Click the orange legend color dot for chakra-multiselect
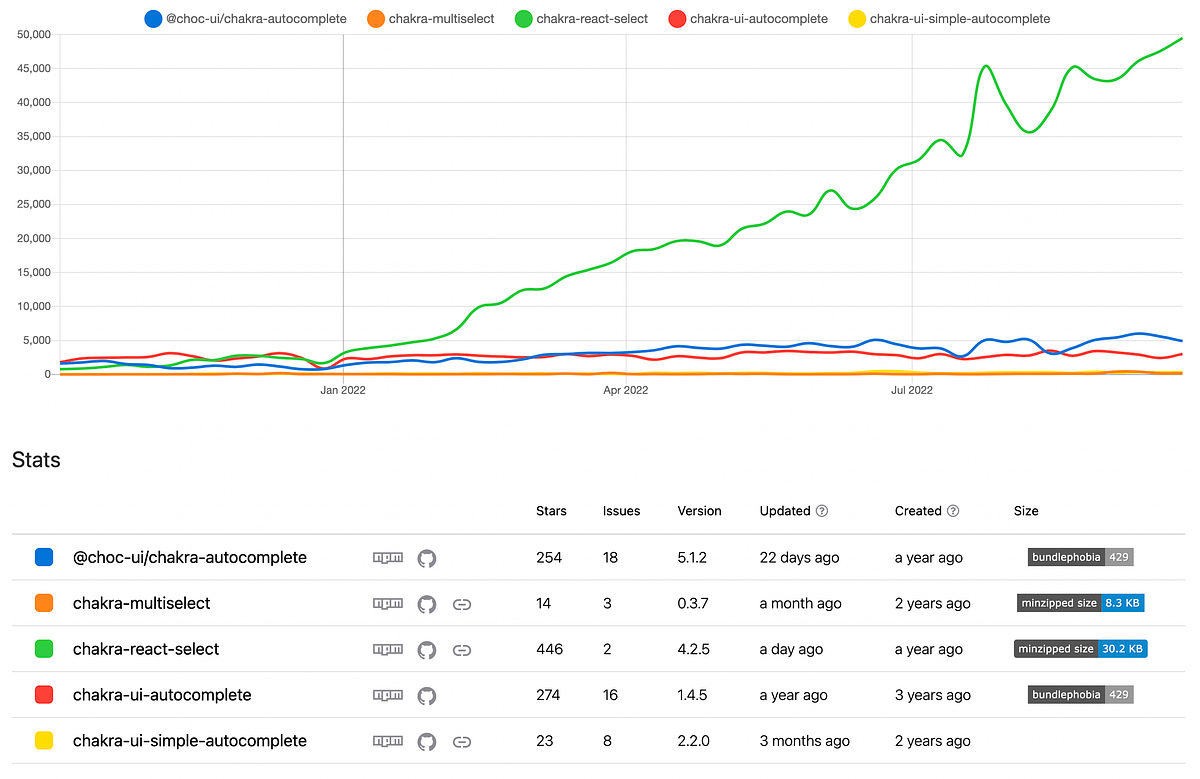Screen dimensions: 1200x779 [x=375, y=18]
